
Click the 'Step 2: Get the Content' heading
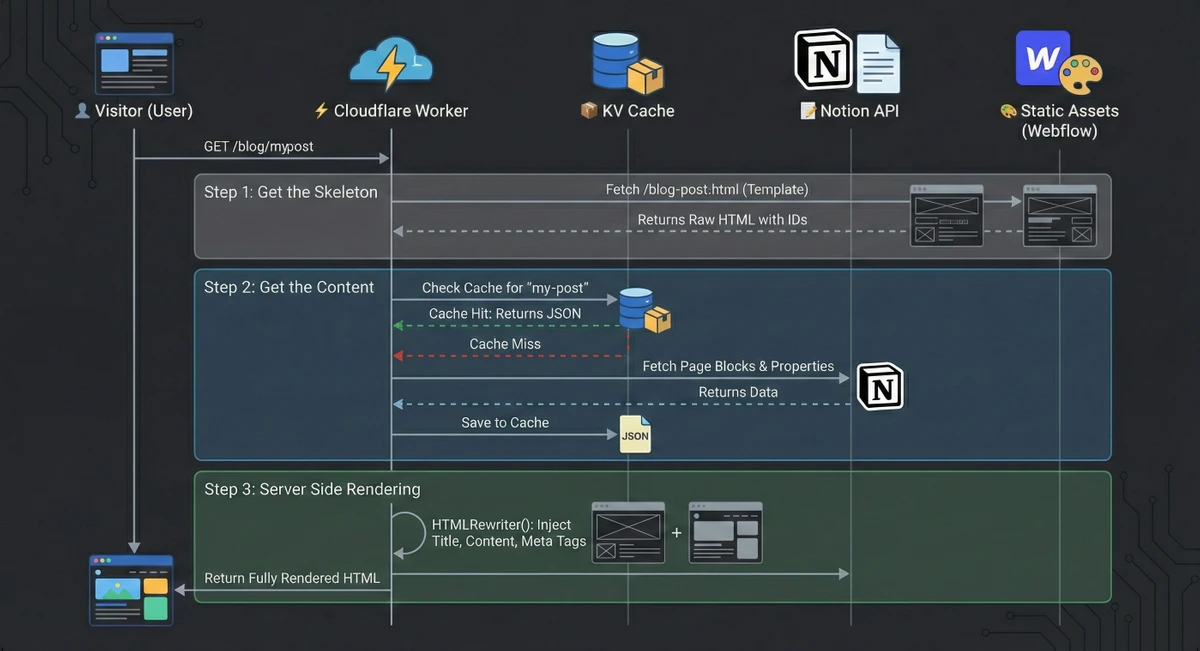click(289, 287)
